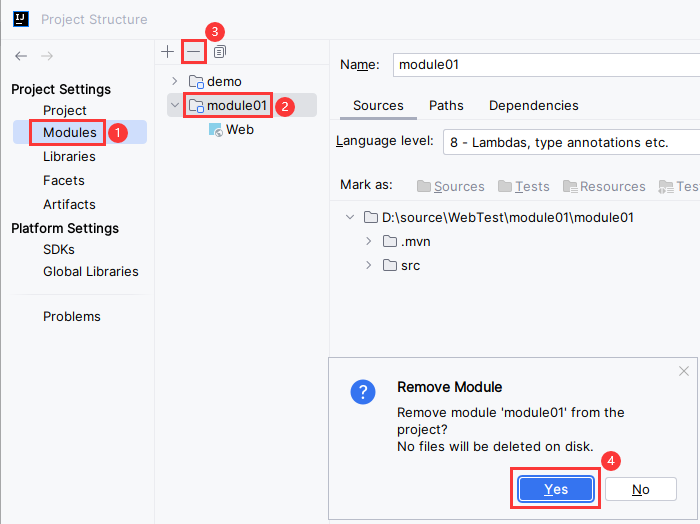700x524 pixels.
Task: Select the Web facet icon under module01
Action: 216,130
